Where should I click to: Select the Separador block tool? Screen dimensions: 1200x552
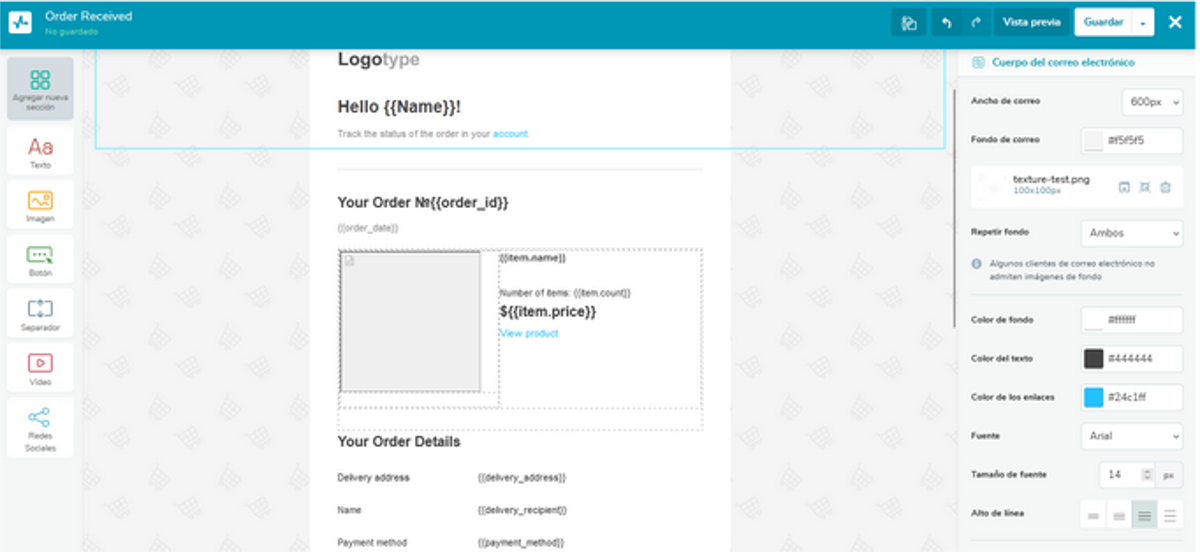[40, 315]
